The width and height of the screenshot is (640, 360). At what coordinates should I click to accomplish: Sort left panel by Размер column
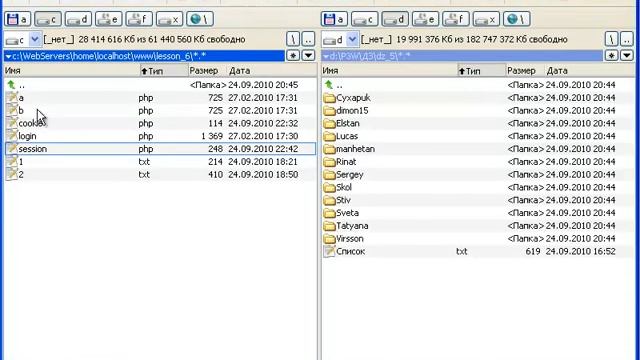coord(207,71)
